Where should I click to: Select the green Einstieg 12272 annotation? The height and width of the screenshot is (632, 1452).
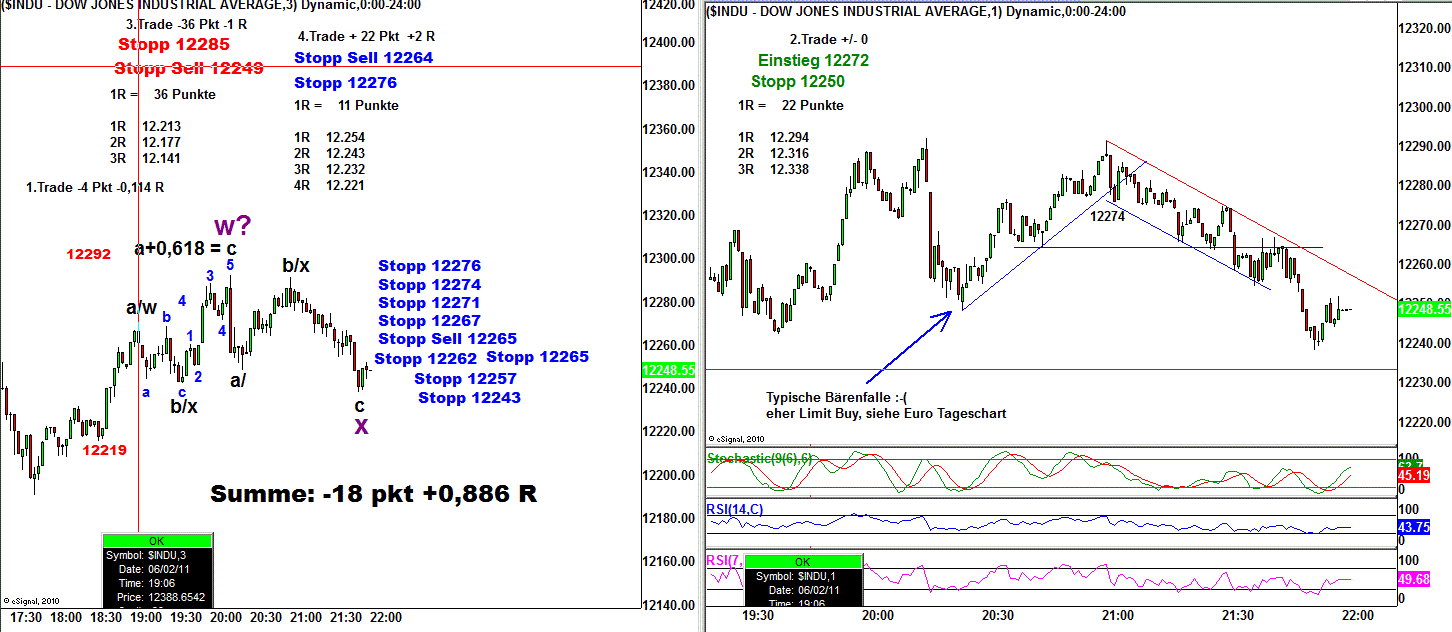[x=813, y=60]
